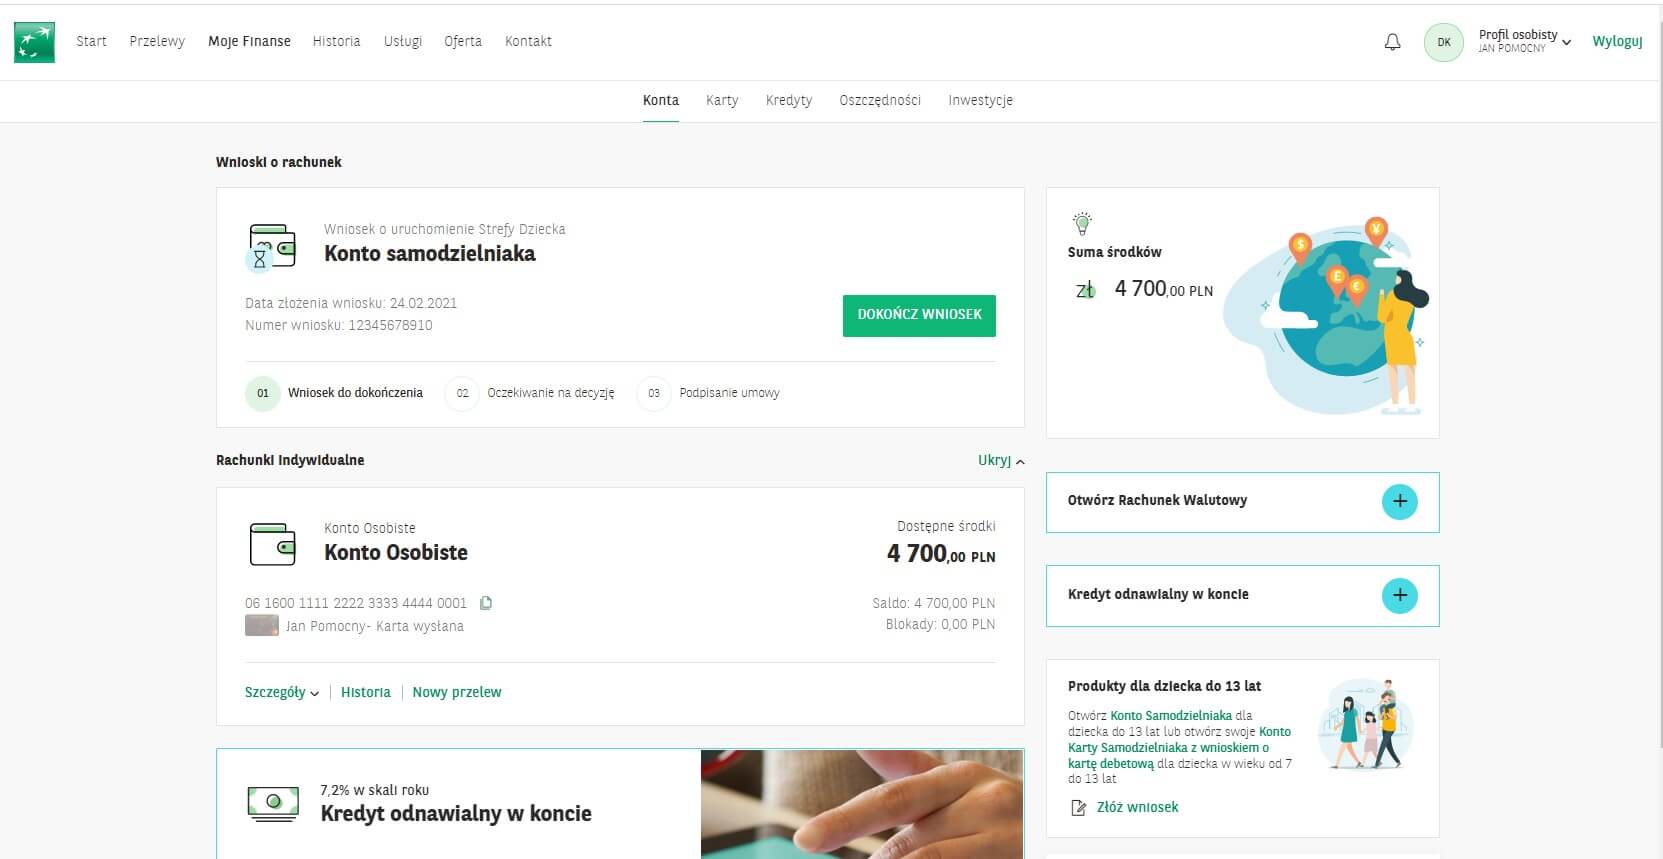Open Historia link under Konto Osobiste
1663x859 pixels.
click(366, 692)
